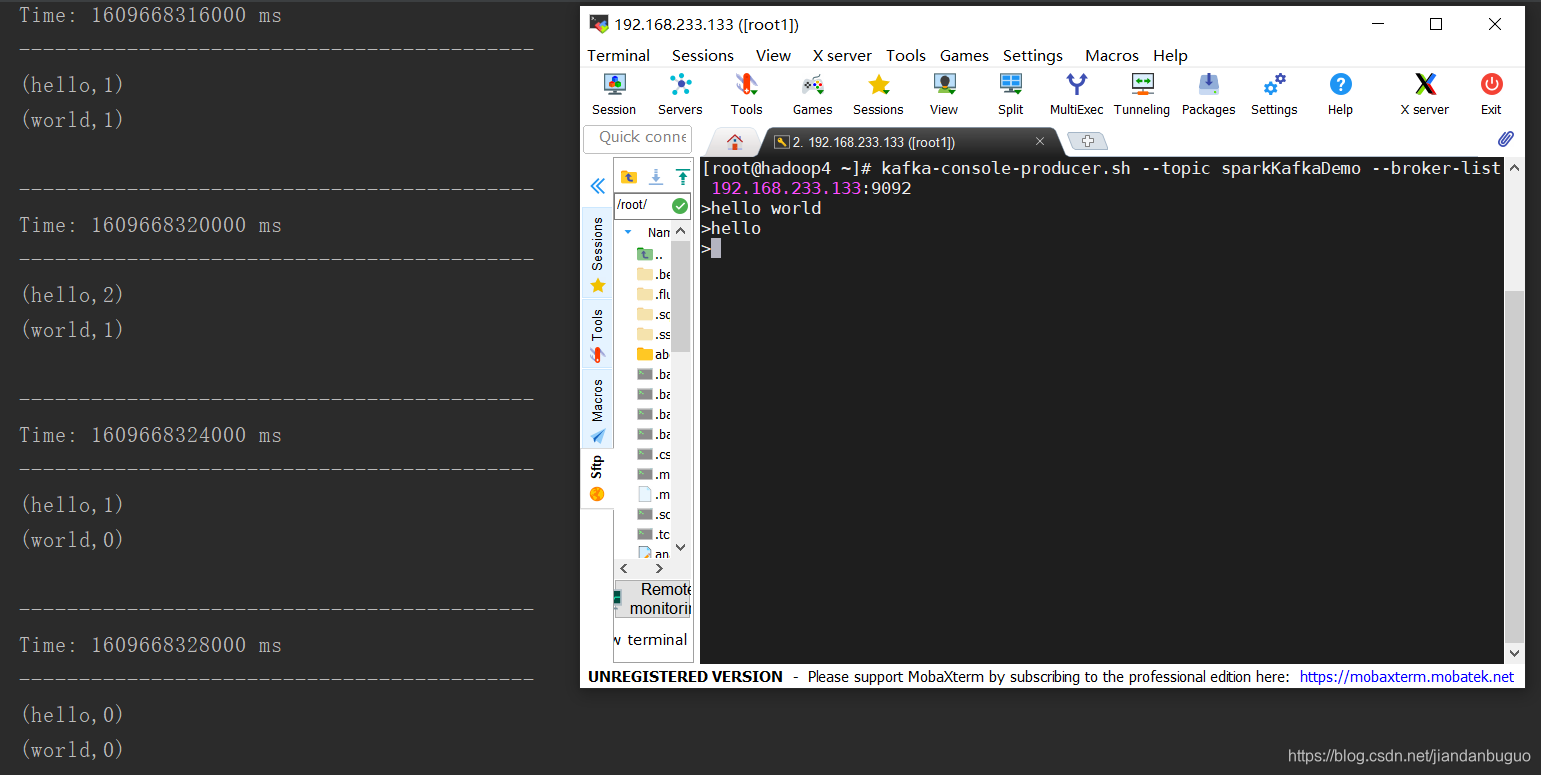Start the X server toolbar icon

coord(1425,94)
